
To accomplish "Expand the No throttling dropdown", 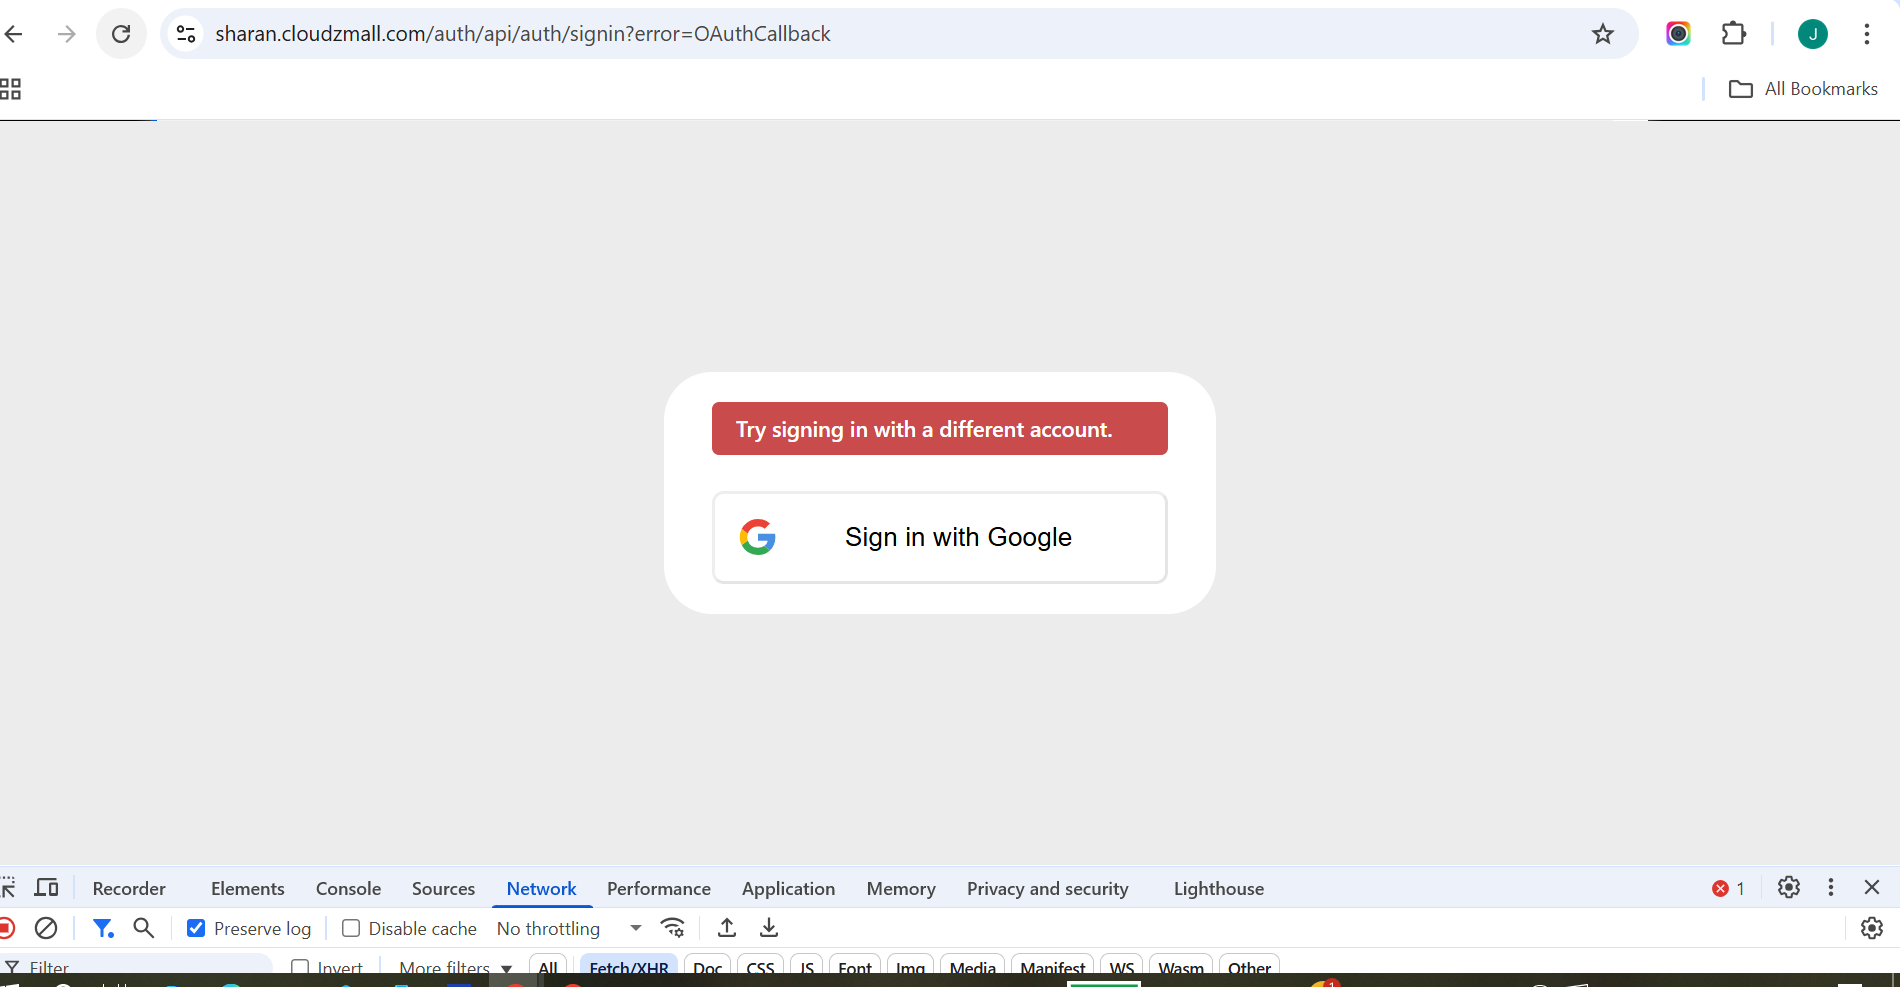I will click(569, 929).
